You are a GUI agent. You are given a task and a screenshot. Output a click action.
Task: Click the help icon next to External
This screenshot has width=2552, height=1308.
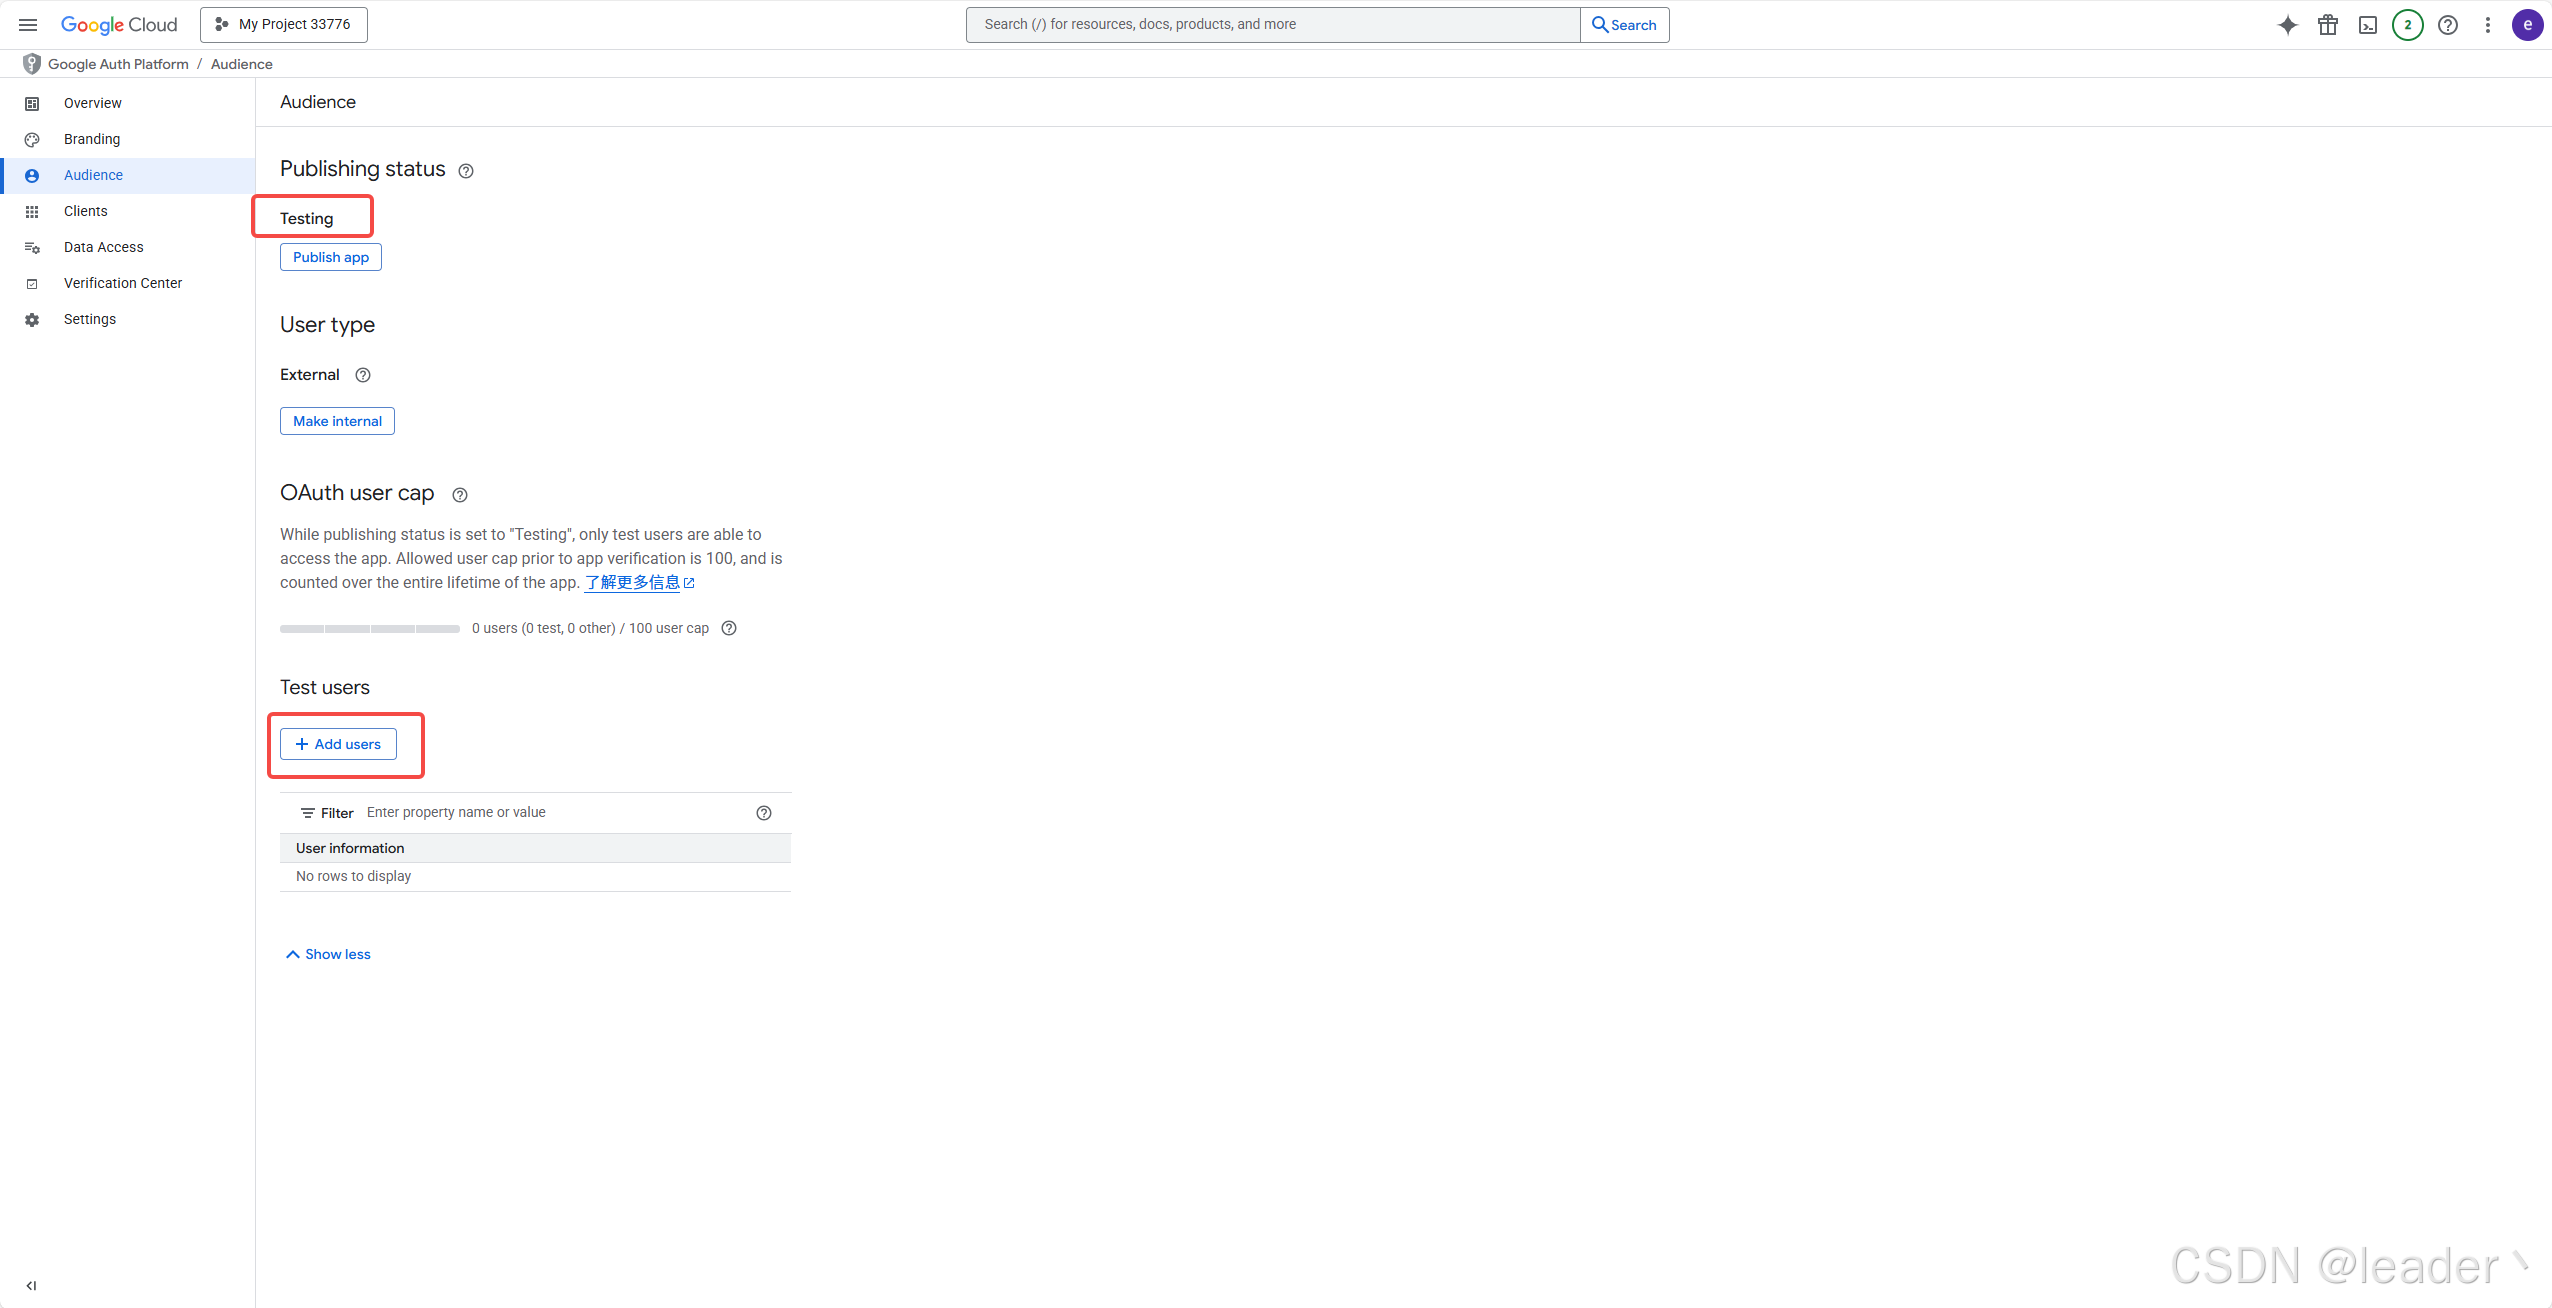point(363,375)
